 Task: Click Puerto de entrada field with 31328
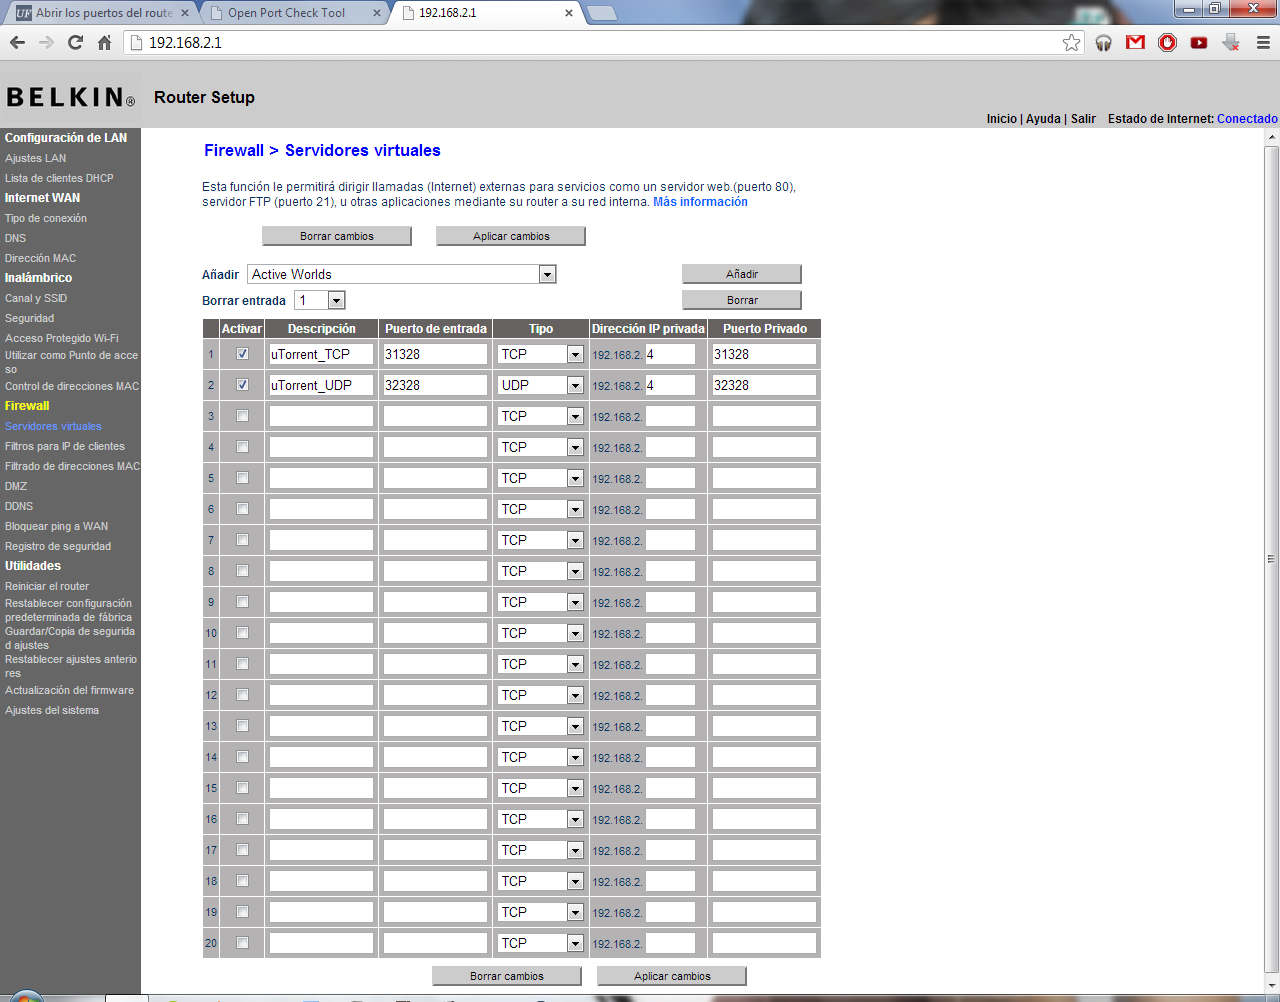[435, 354]
